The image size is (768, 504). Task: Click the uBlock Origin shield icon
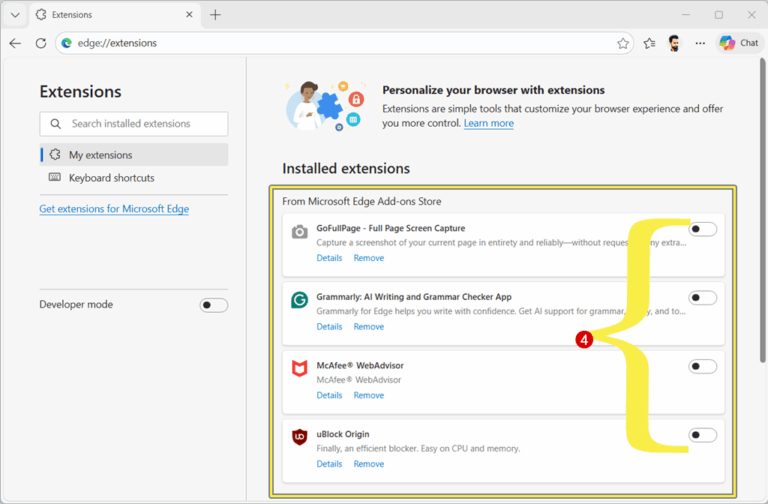tap(299, 437)
